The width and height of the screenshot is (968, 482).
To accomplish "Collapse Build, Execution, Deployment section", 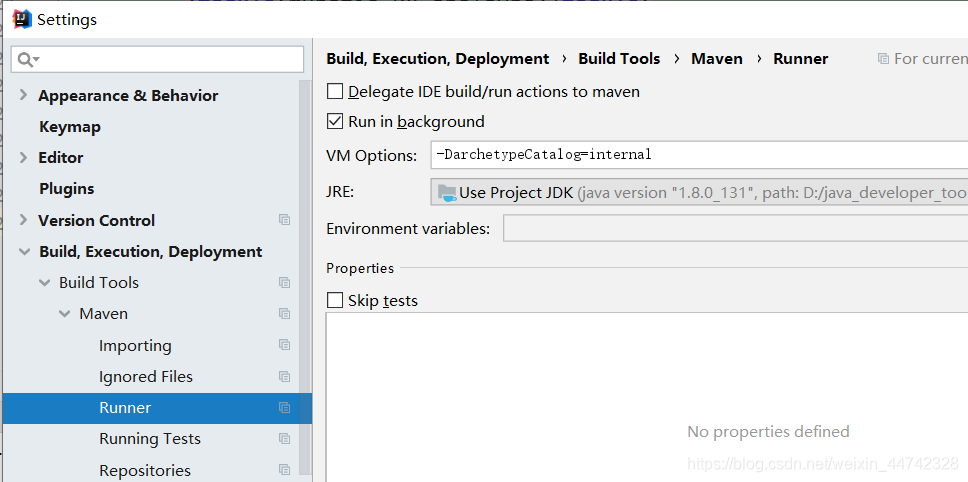I will (x=25, y=252).
